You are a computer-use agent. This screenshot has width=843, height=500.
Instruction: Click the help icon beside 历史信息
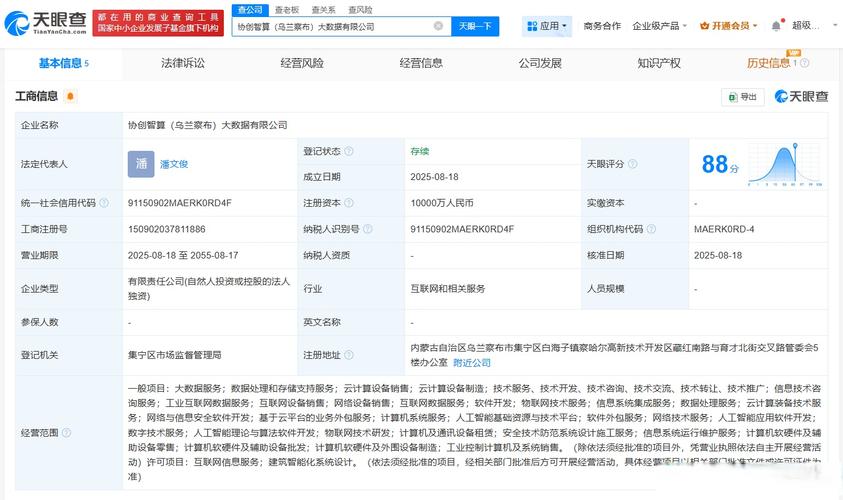click(x=805, y=63)
